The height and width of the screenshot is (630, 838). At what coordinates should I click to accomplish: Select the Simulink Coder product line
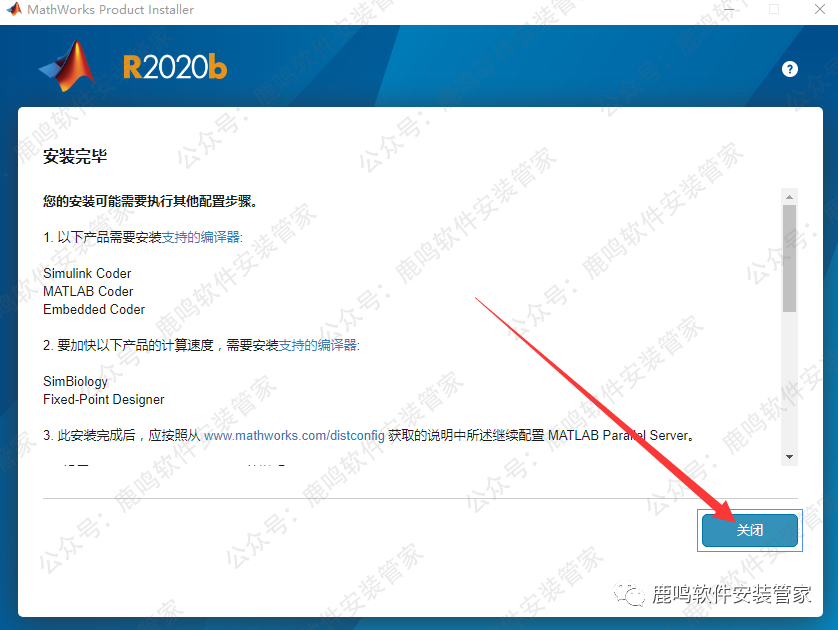tap(87, 273)
